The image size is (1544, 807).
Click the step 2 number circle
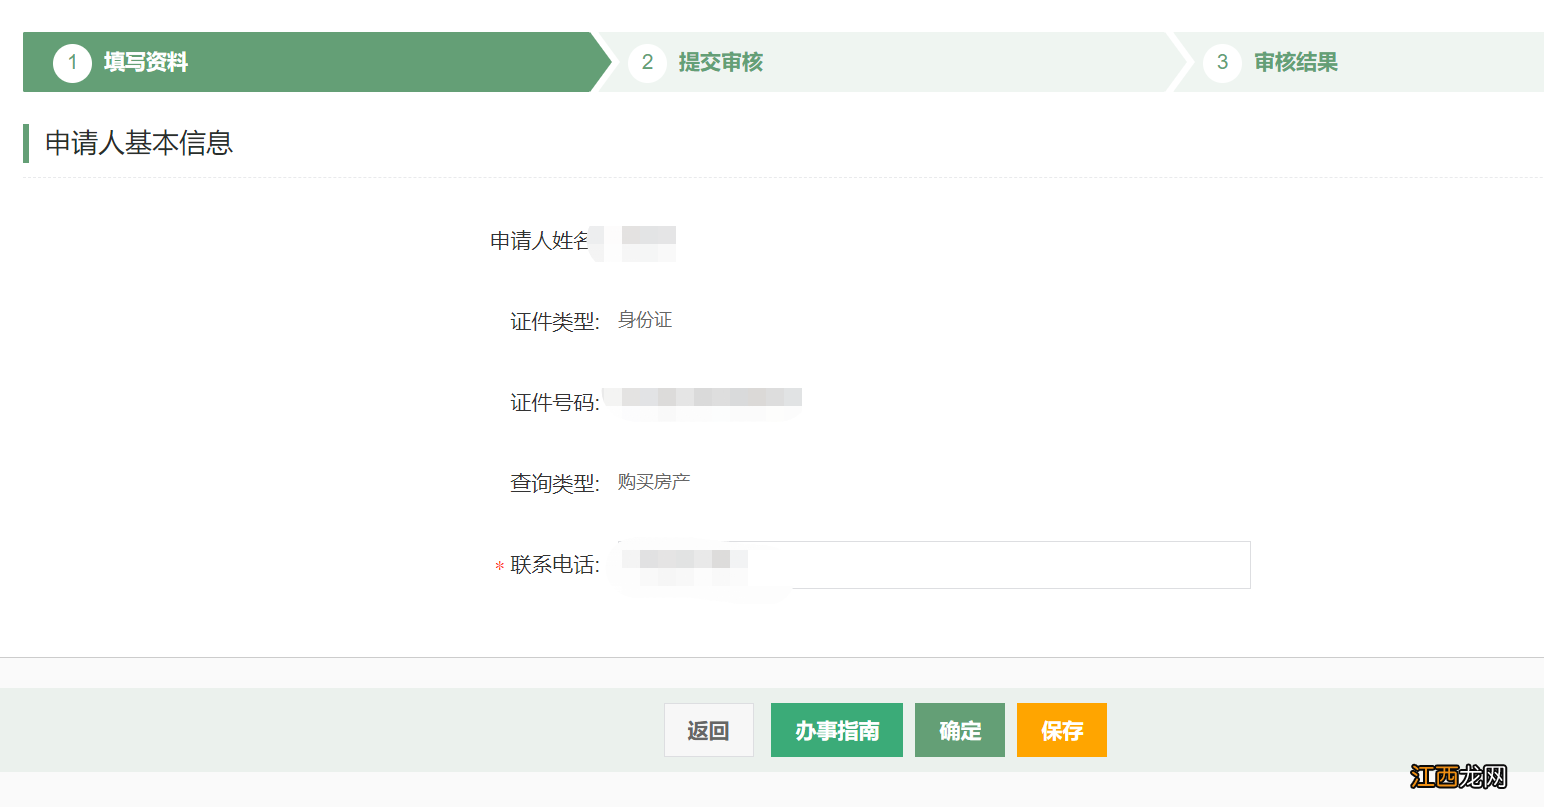[647, 62]
